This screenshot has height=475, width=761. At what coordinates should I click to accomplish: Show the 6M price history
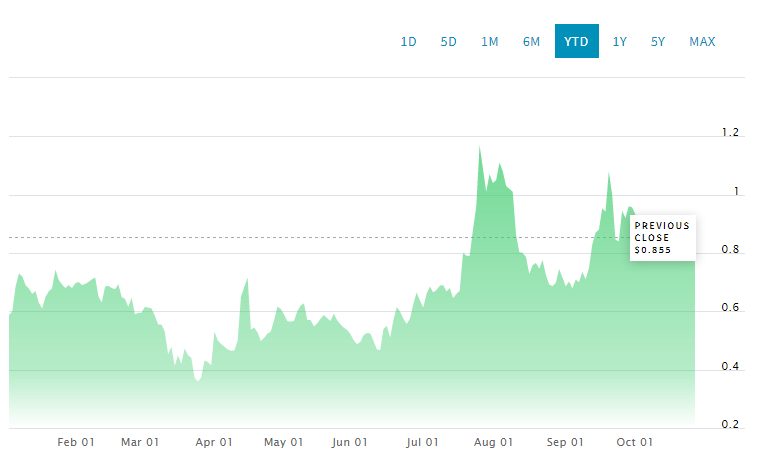531,41
